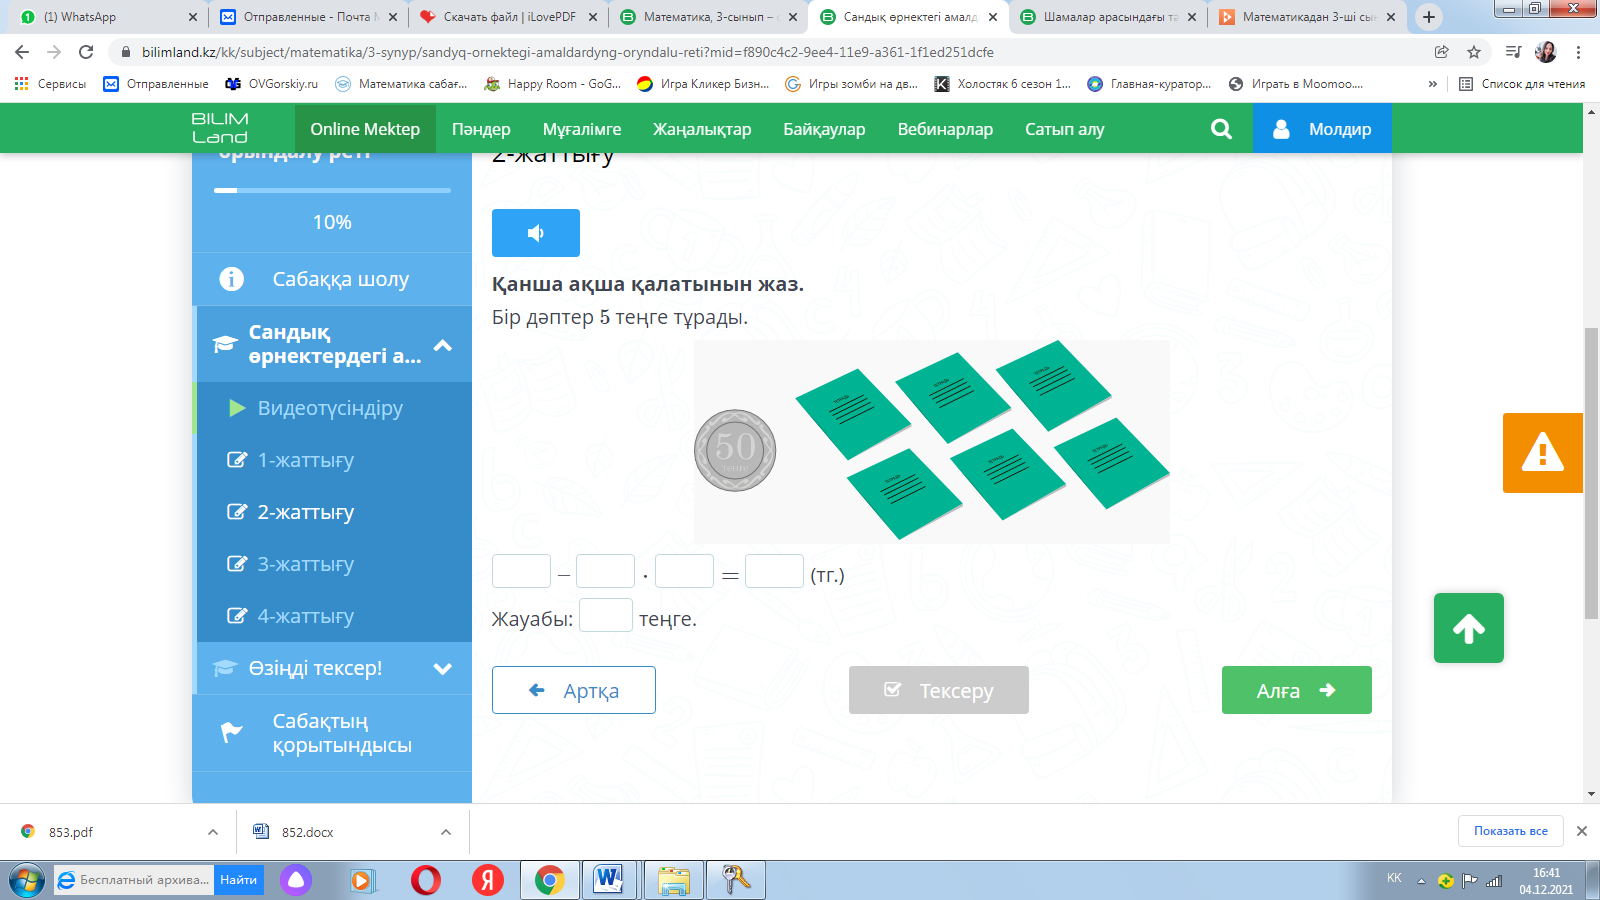This screenshot has width=1600, height=900.
Task: Click the multiplier input box after the dot
Action: pos(684,571)
